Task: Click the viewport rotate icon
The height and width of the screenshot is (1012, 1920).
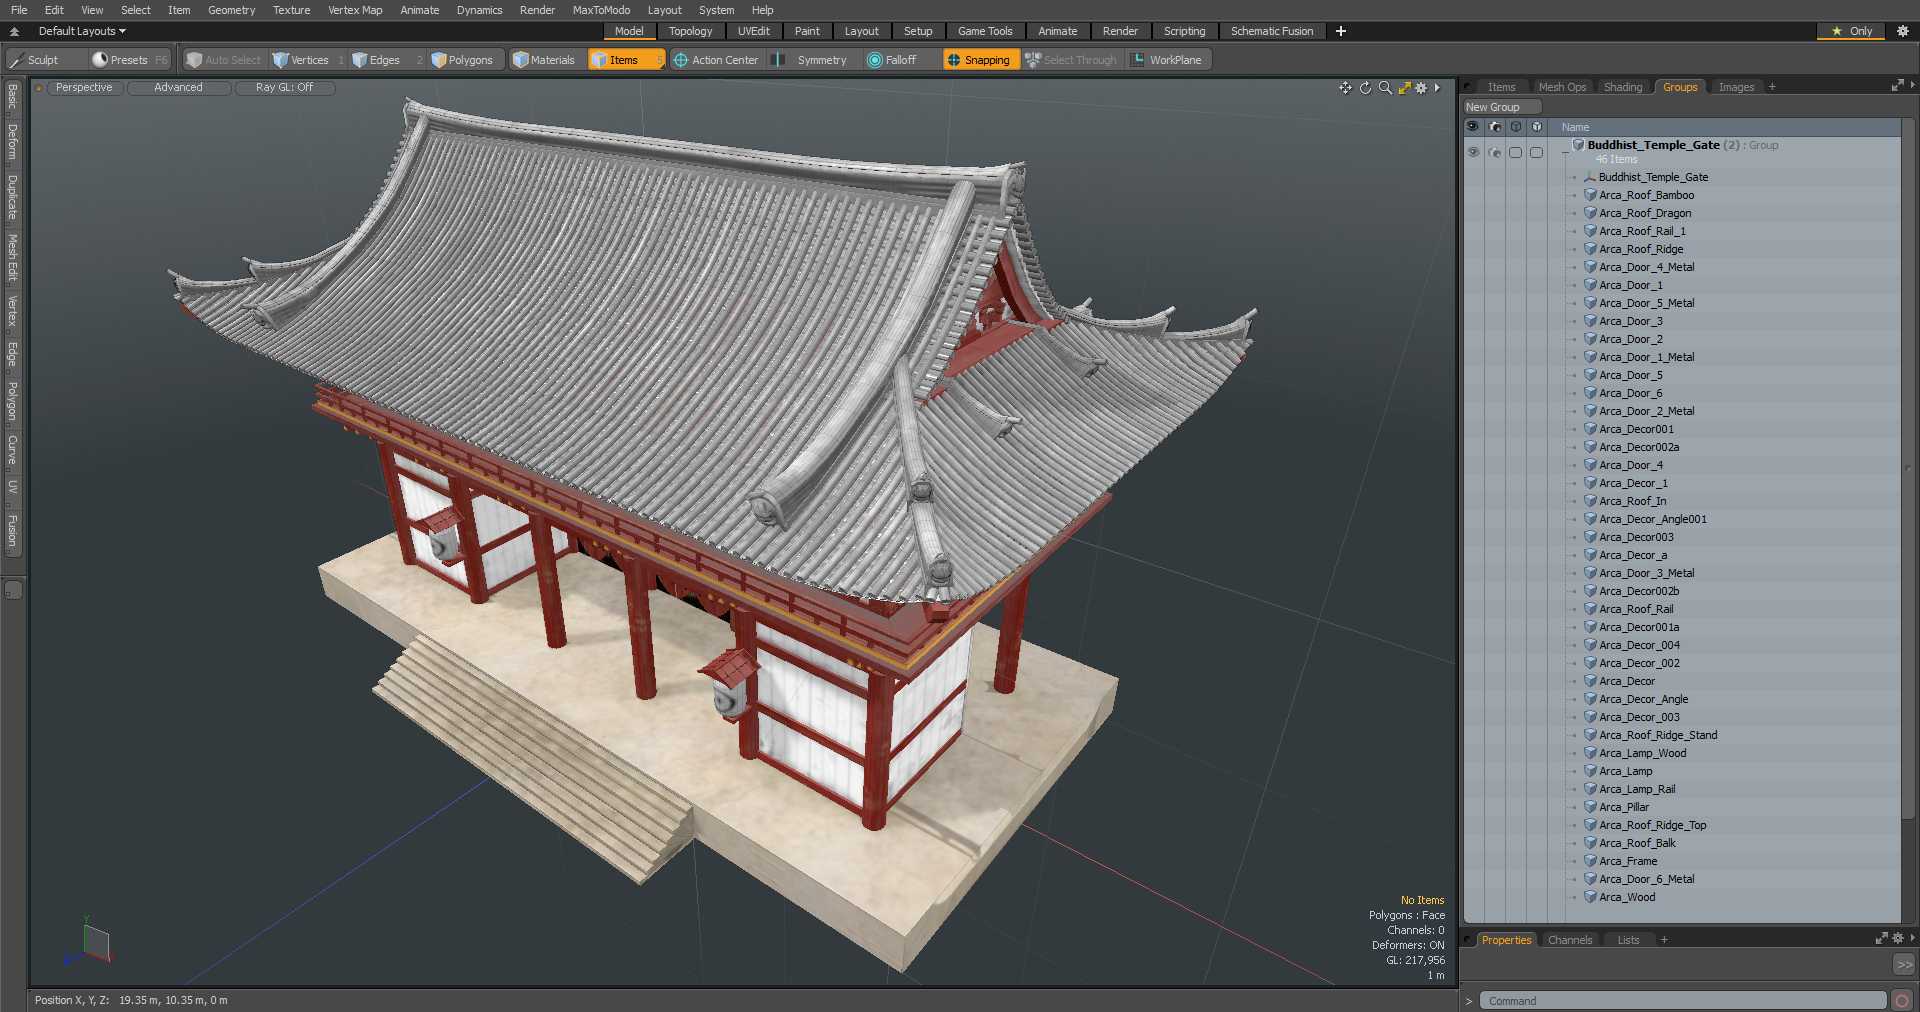Action: 1365,88
